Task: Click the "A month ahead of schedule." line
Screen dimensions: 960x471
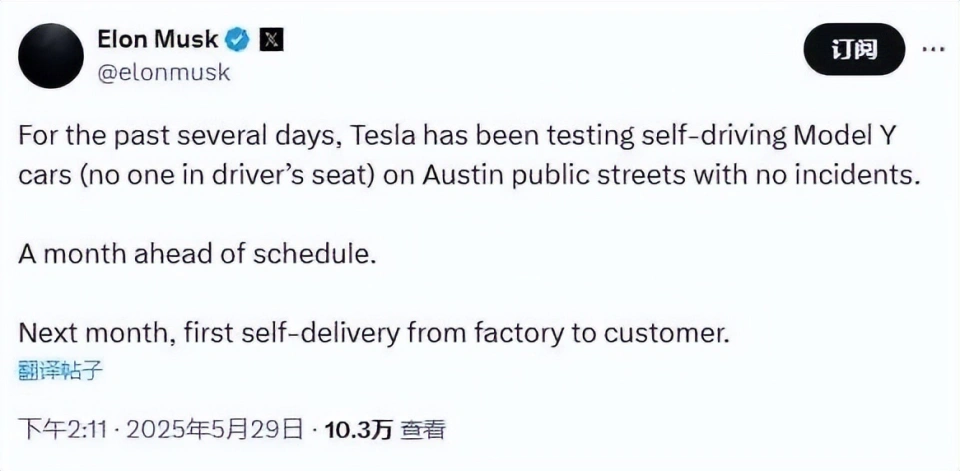Action: click(197, 255)
